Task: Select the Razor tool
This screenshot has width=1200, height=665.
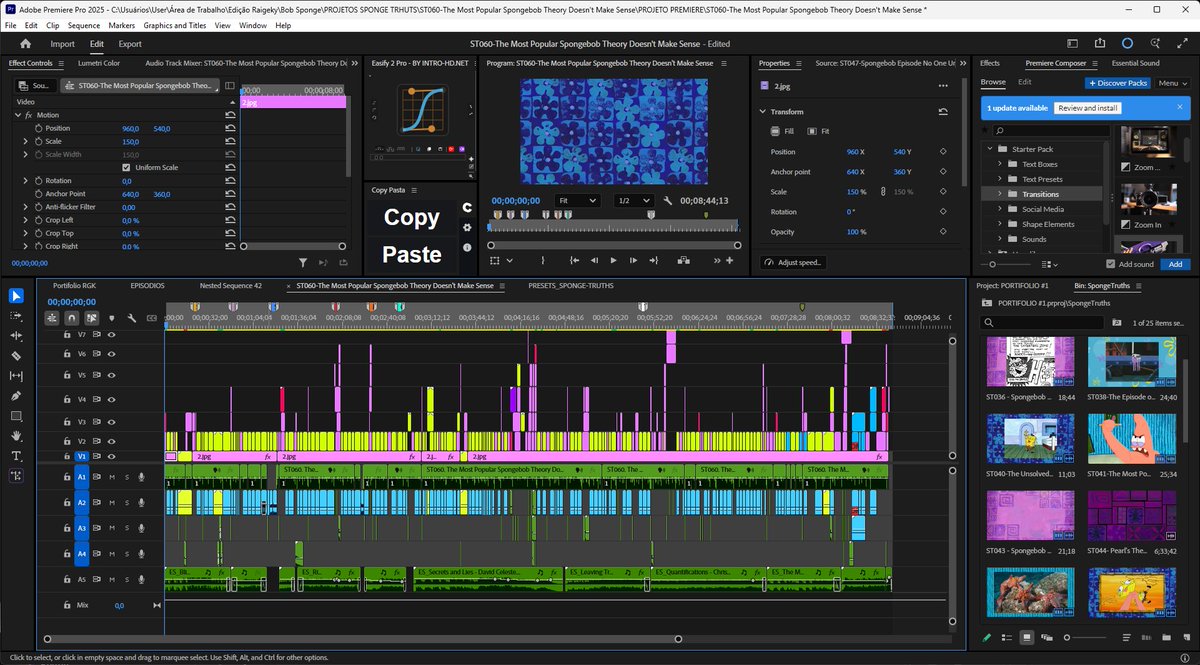Action: click(x=16, y=355)
